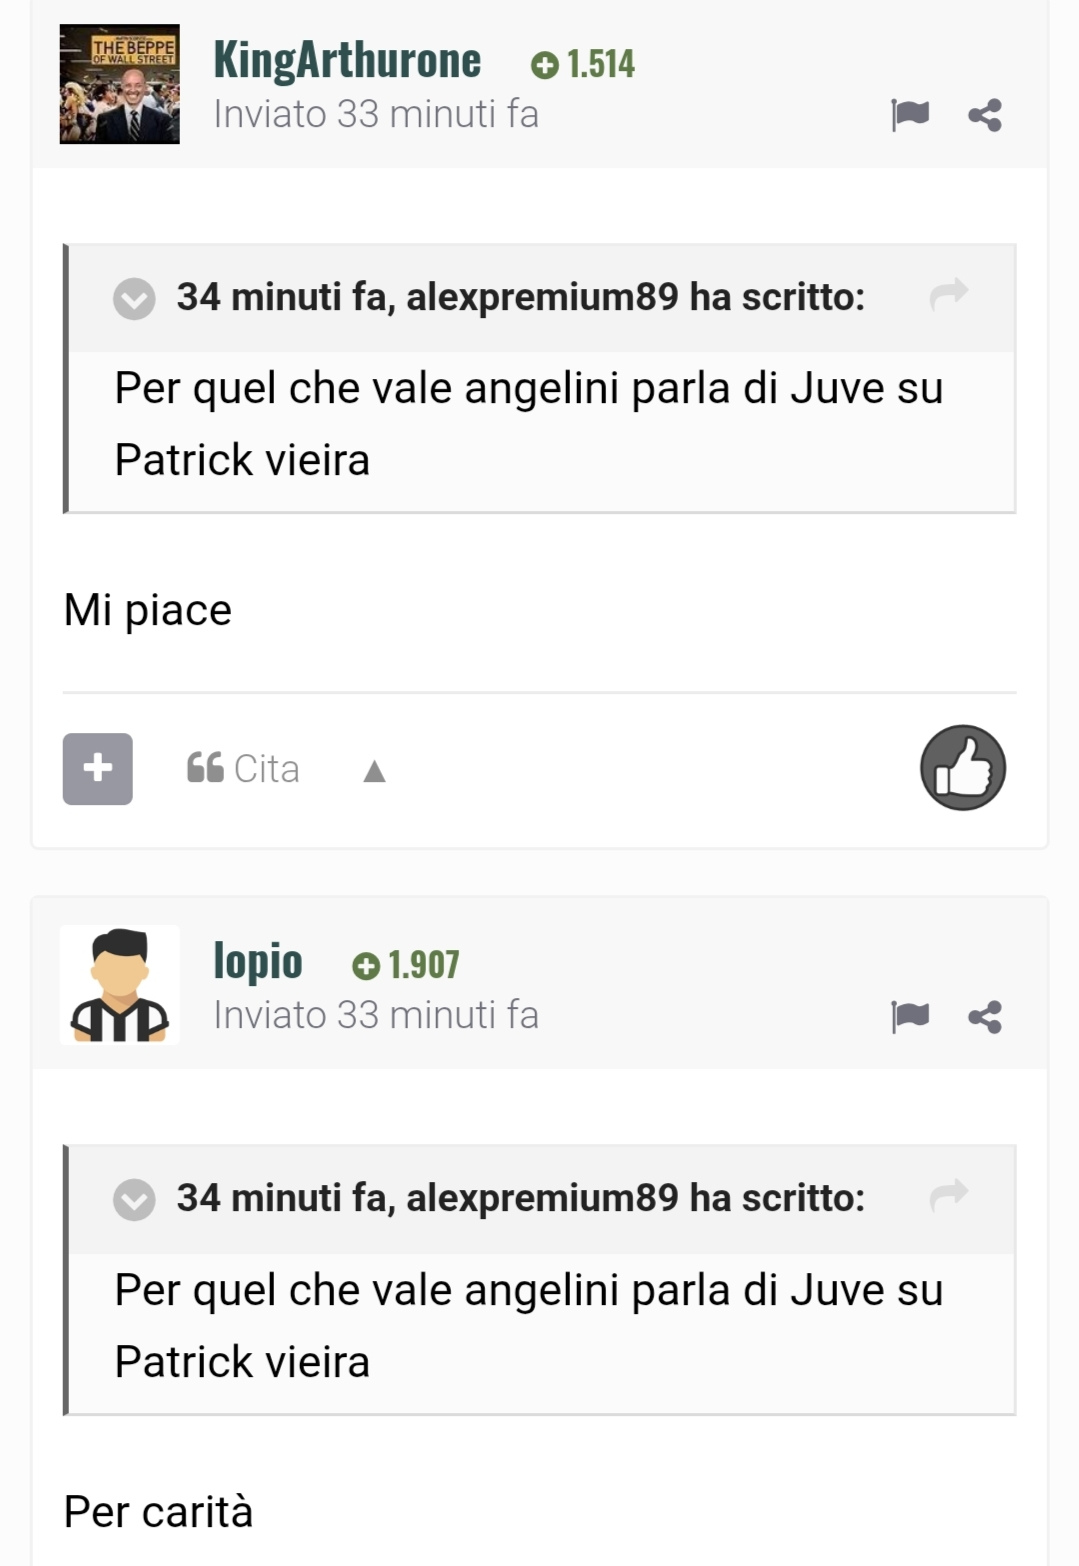The width and height of the screenshot is (1079, 1566).
Task: Expand the triangle menu next to Cita
Action: click(x=375, y=771)
